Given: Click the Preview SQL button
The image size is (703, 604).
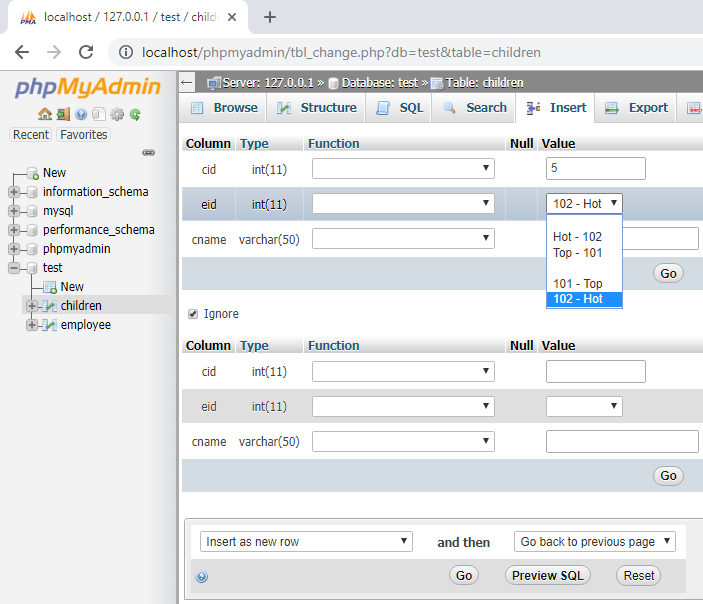Looking at the screenshot, I should coord(547,575).
